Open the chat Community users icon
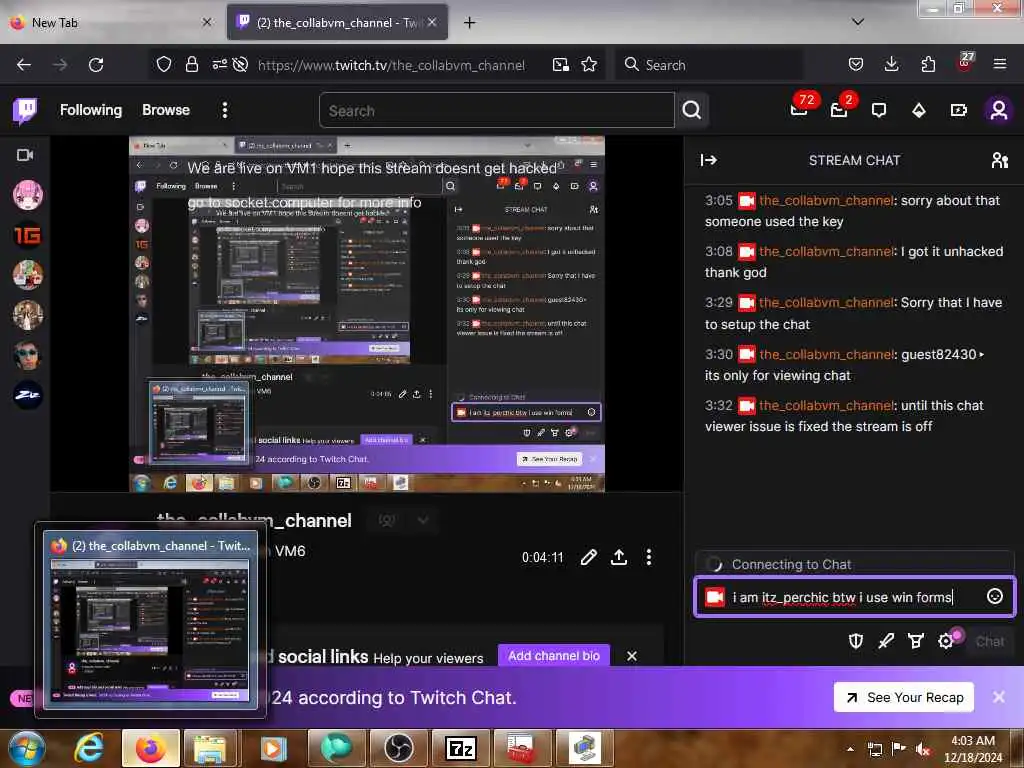 click(x=999, y=160)
